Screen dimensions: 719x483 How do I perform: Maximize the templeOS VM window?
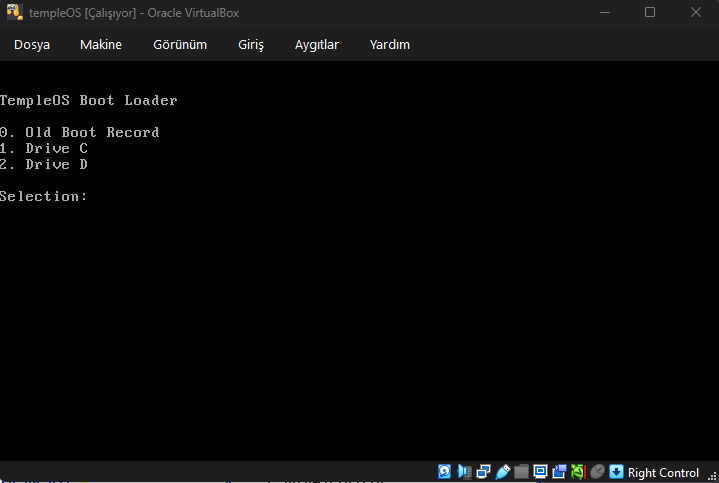[x=650, y=12]
